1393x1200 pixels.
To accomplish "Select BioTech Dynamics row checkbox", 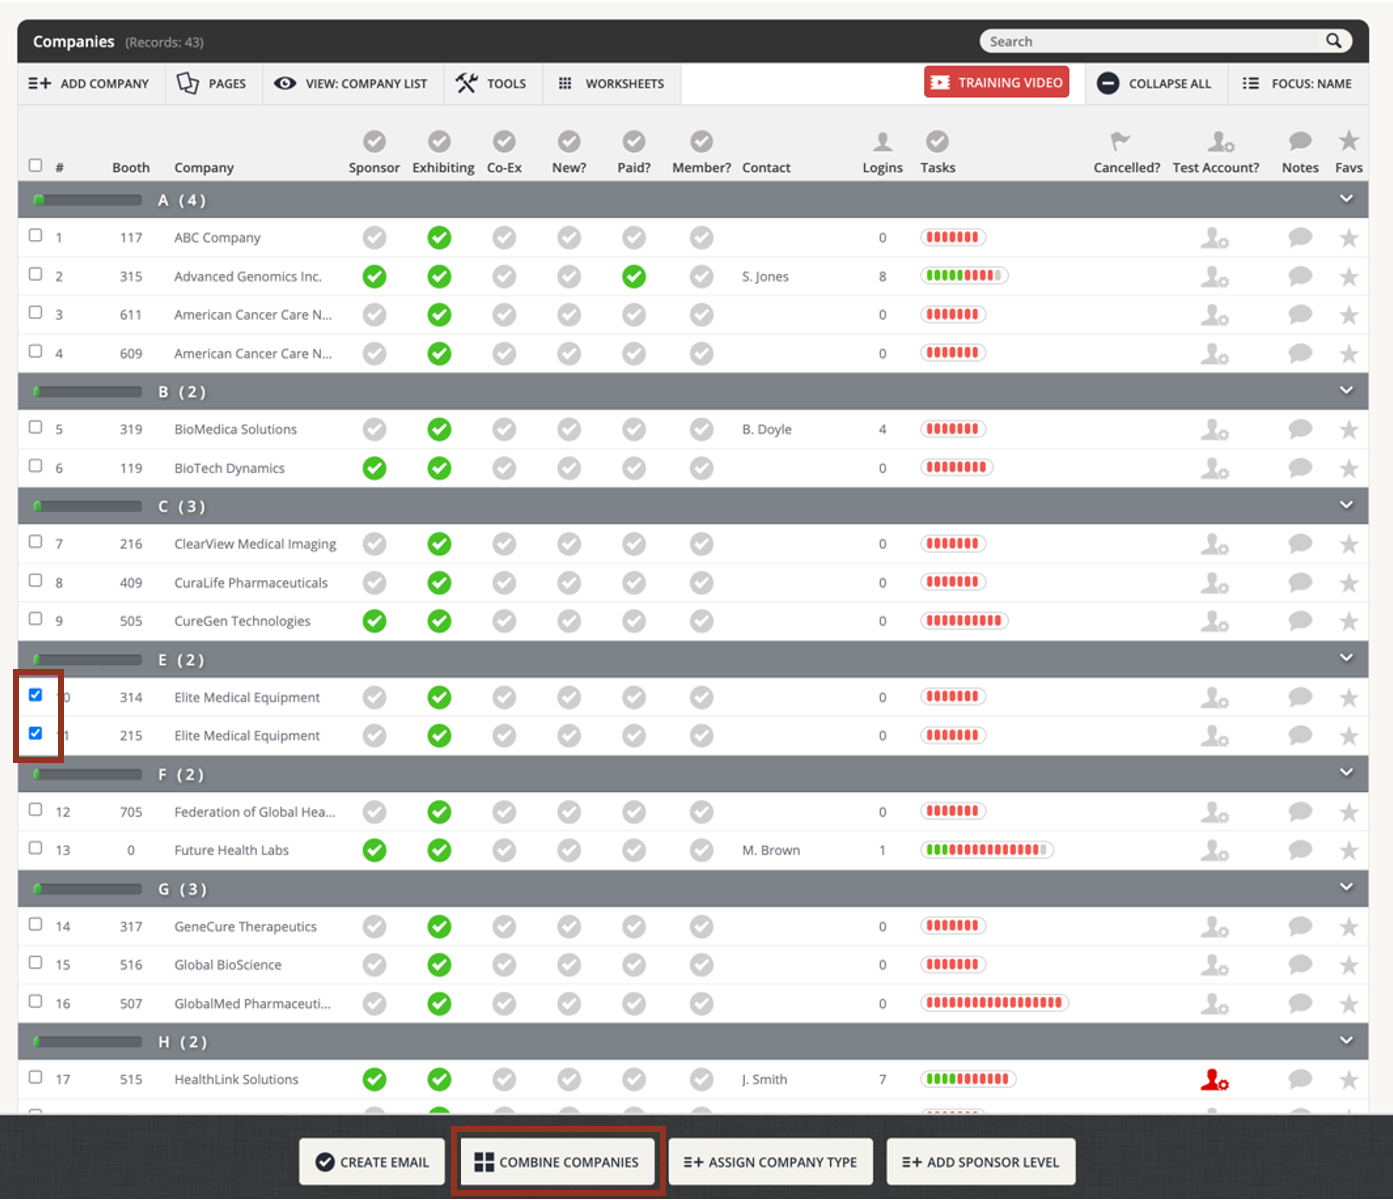I will click(36, 466).
